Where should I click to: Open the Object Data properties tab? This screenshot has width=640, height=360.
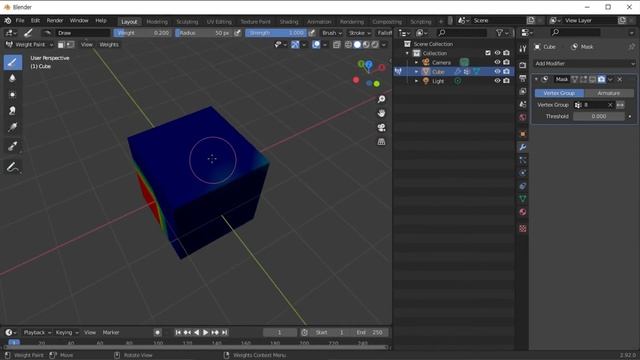click(x=523, y=199)
